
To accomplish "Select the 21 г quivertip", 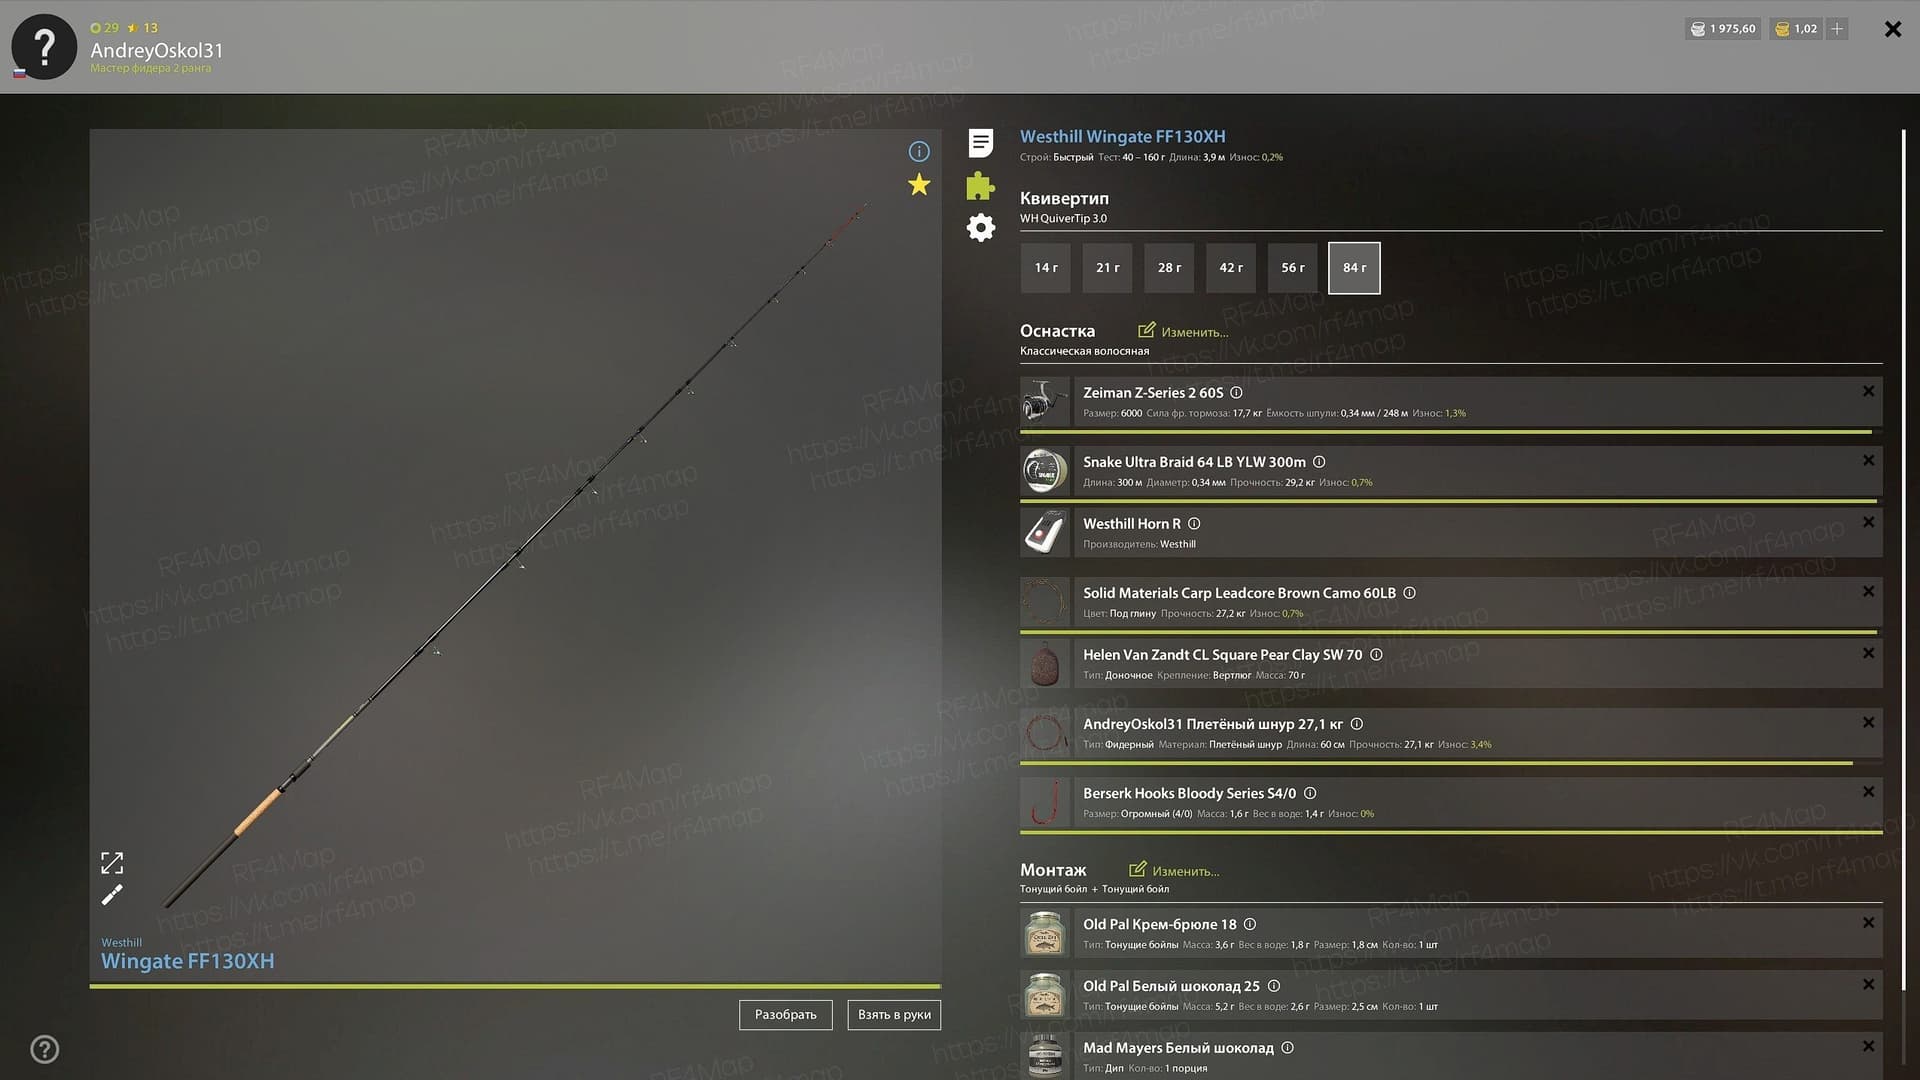I will click(x=1108, y=268).
